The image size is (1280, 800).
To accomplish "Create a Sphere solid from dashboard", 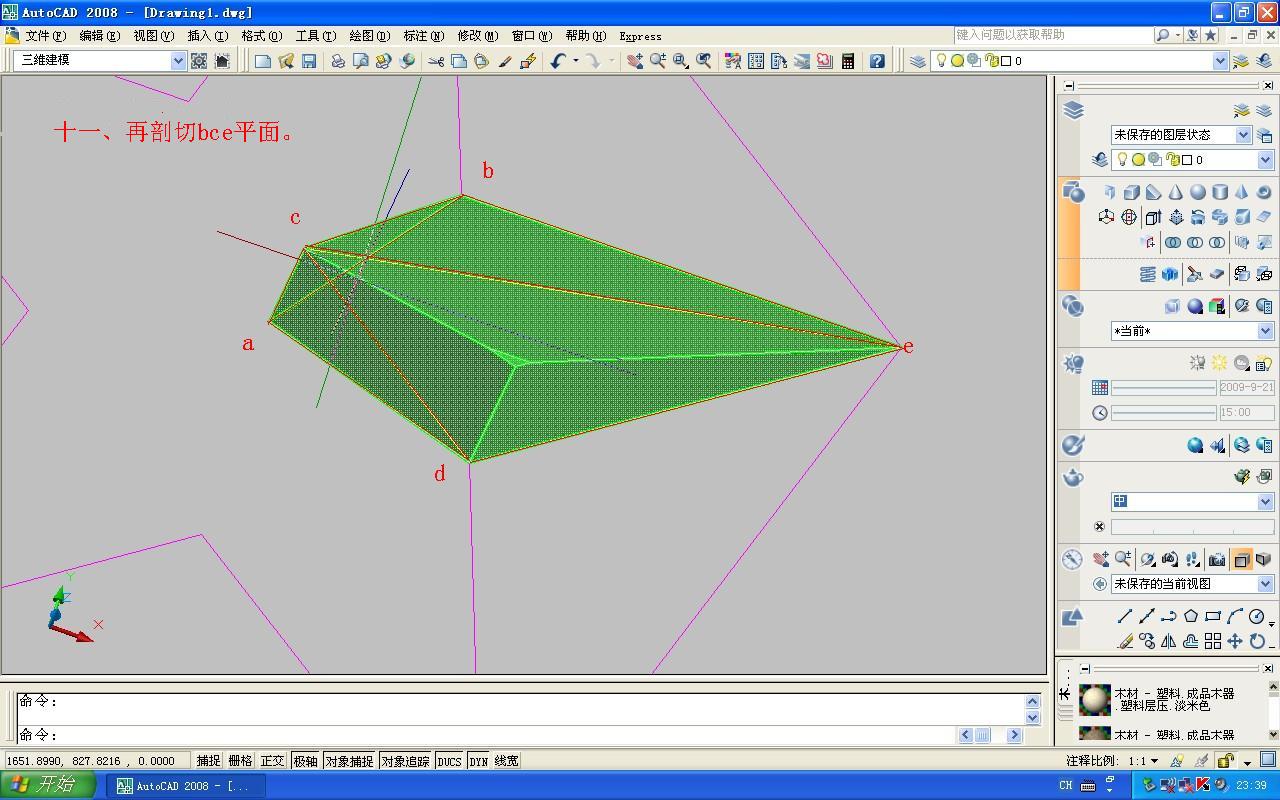I will [x=1198, y=192].
